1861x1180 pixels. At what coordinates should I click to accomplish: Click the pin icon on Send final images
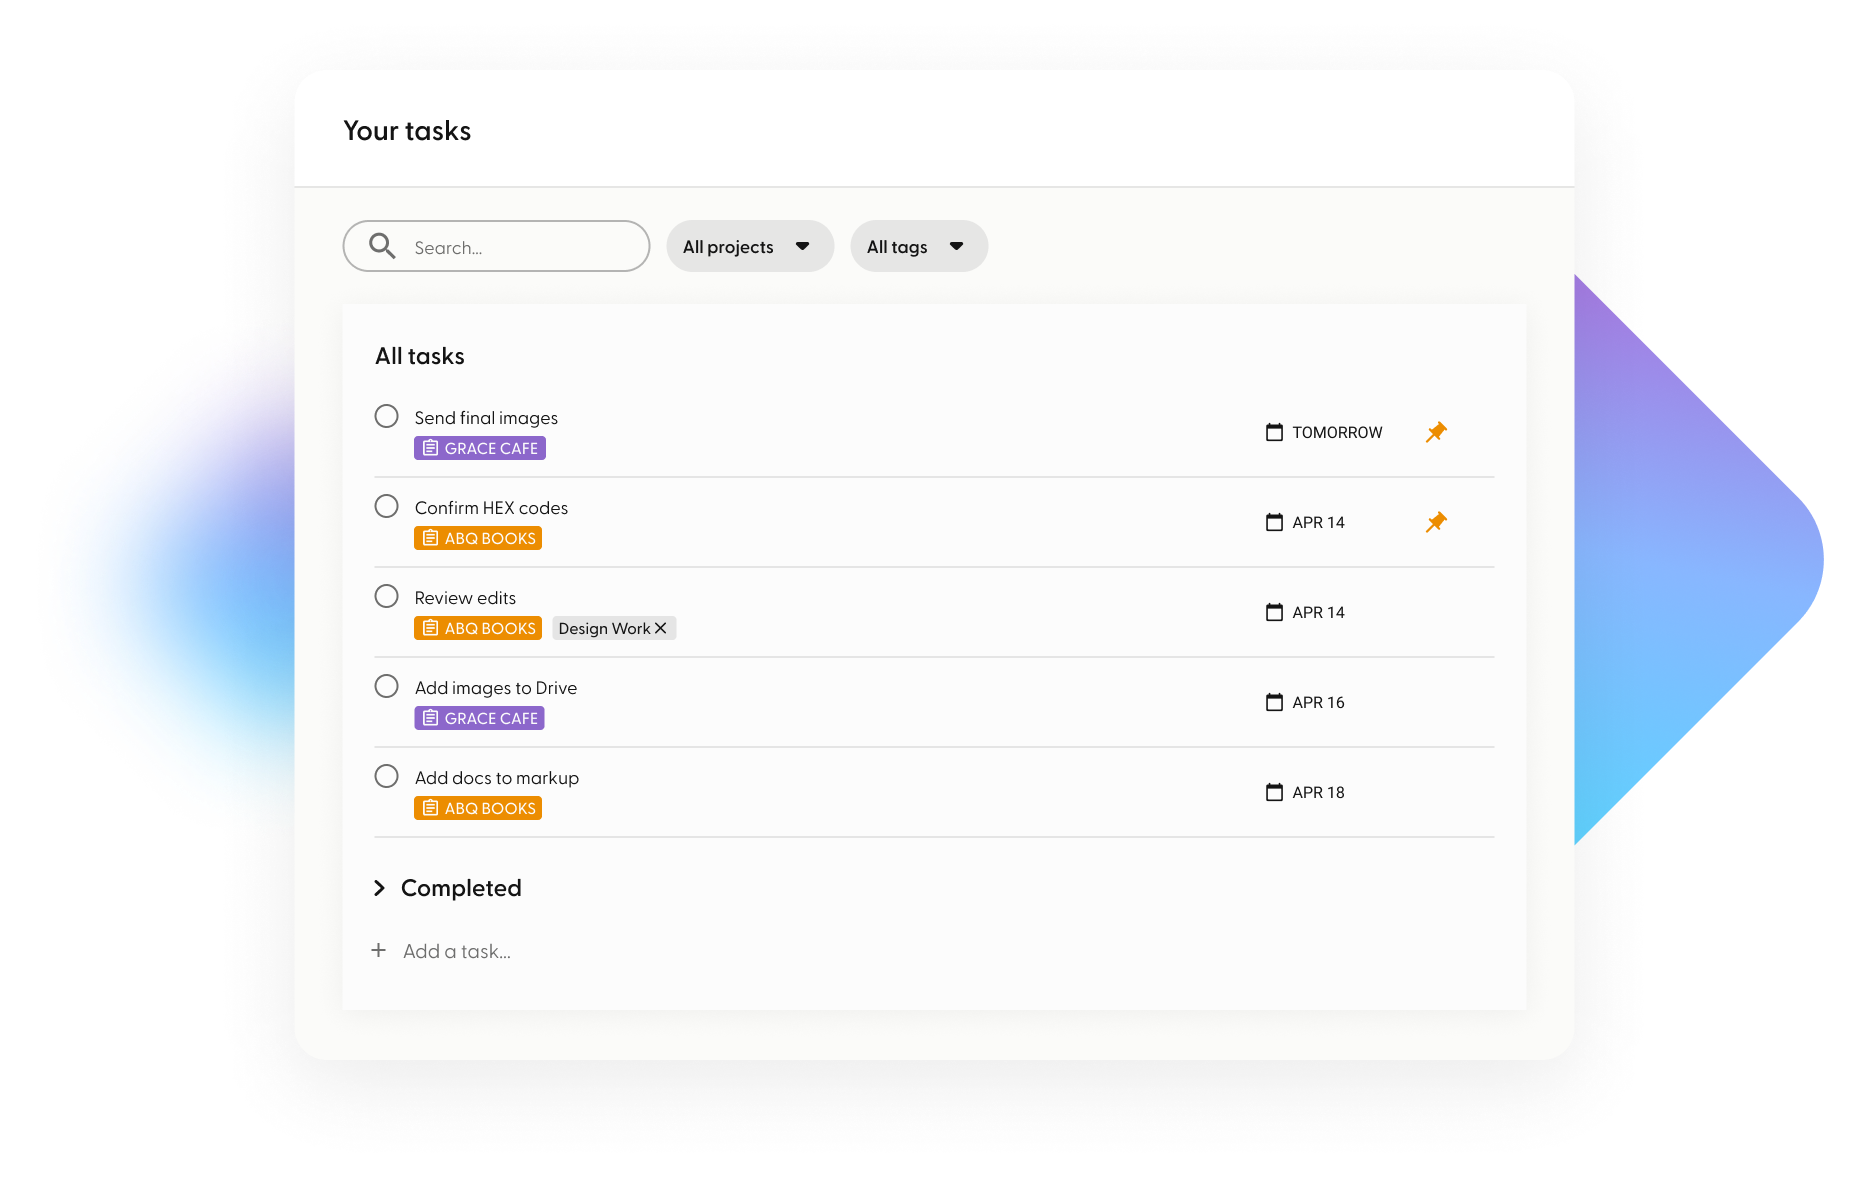[1436, 432]
